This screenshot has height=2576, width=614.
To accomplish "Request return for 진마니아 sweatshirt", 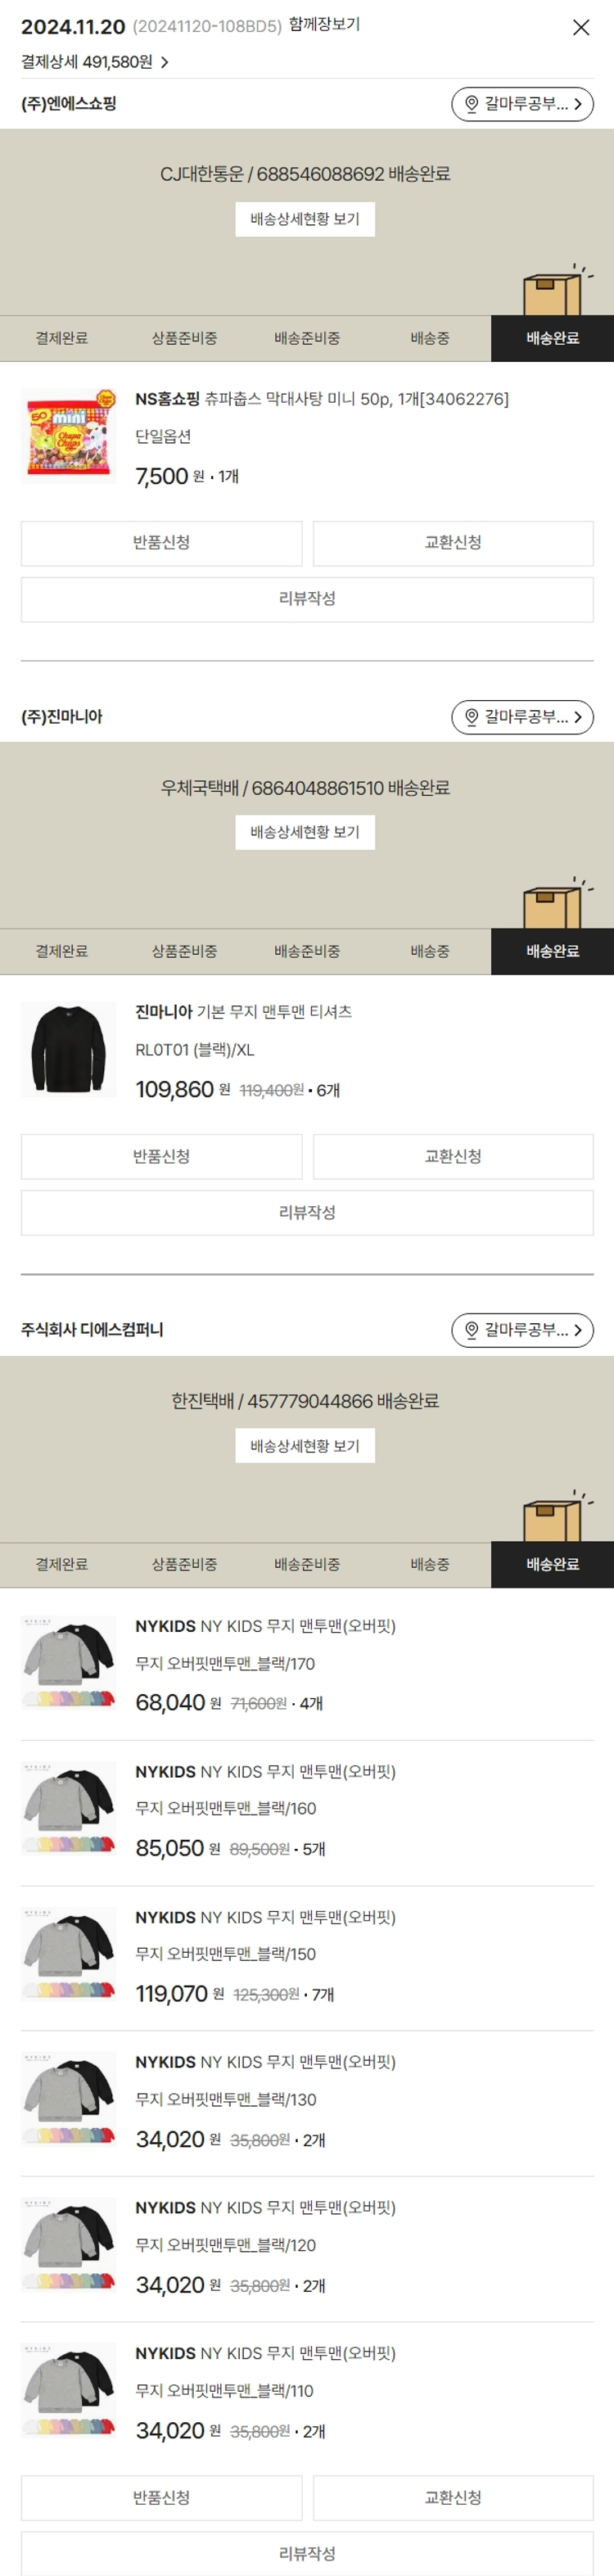I will coord(162,1156).
